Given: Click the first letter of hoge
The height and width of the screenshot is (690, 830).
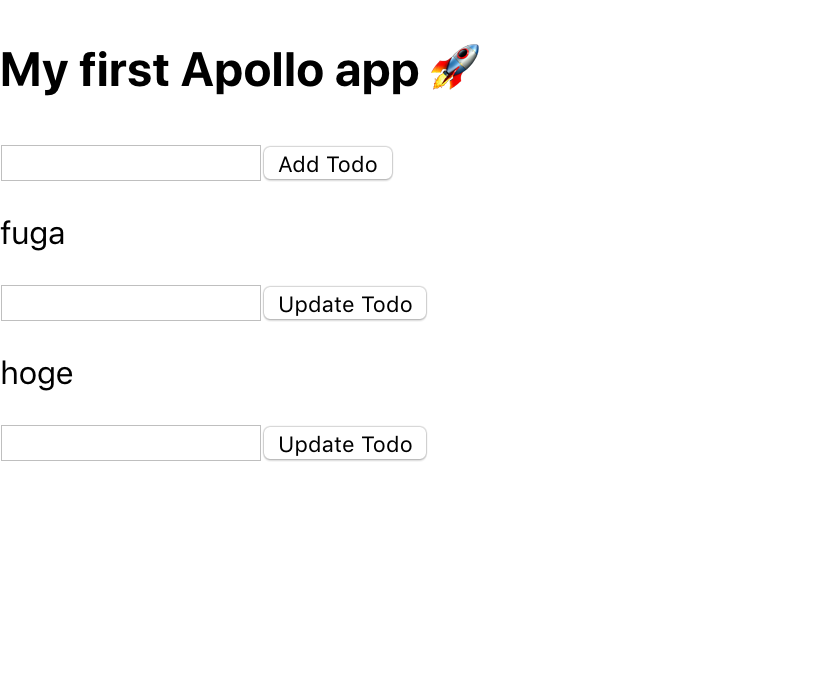Looking at the screenshot, I should tap(10, 373).
